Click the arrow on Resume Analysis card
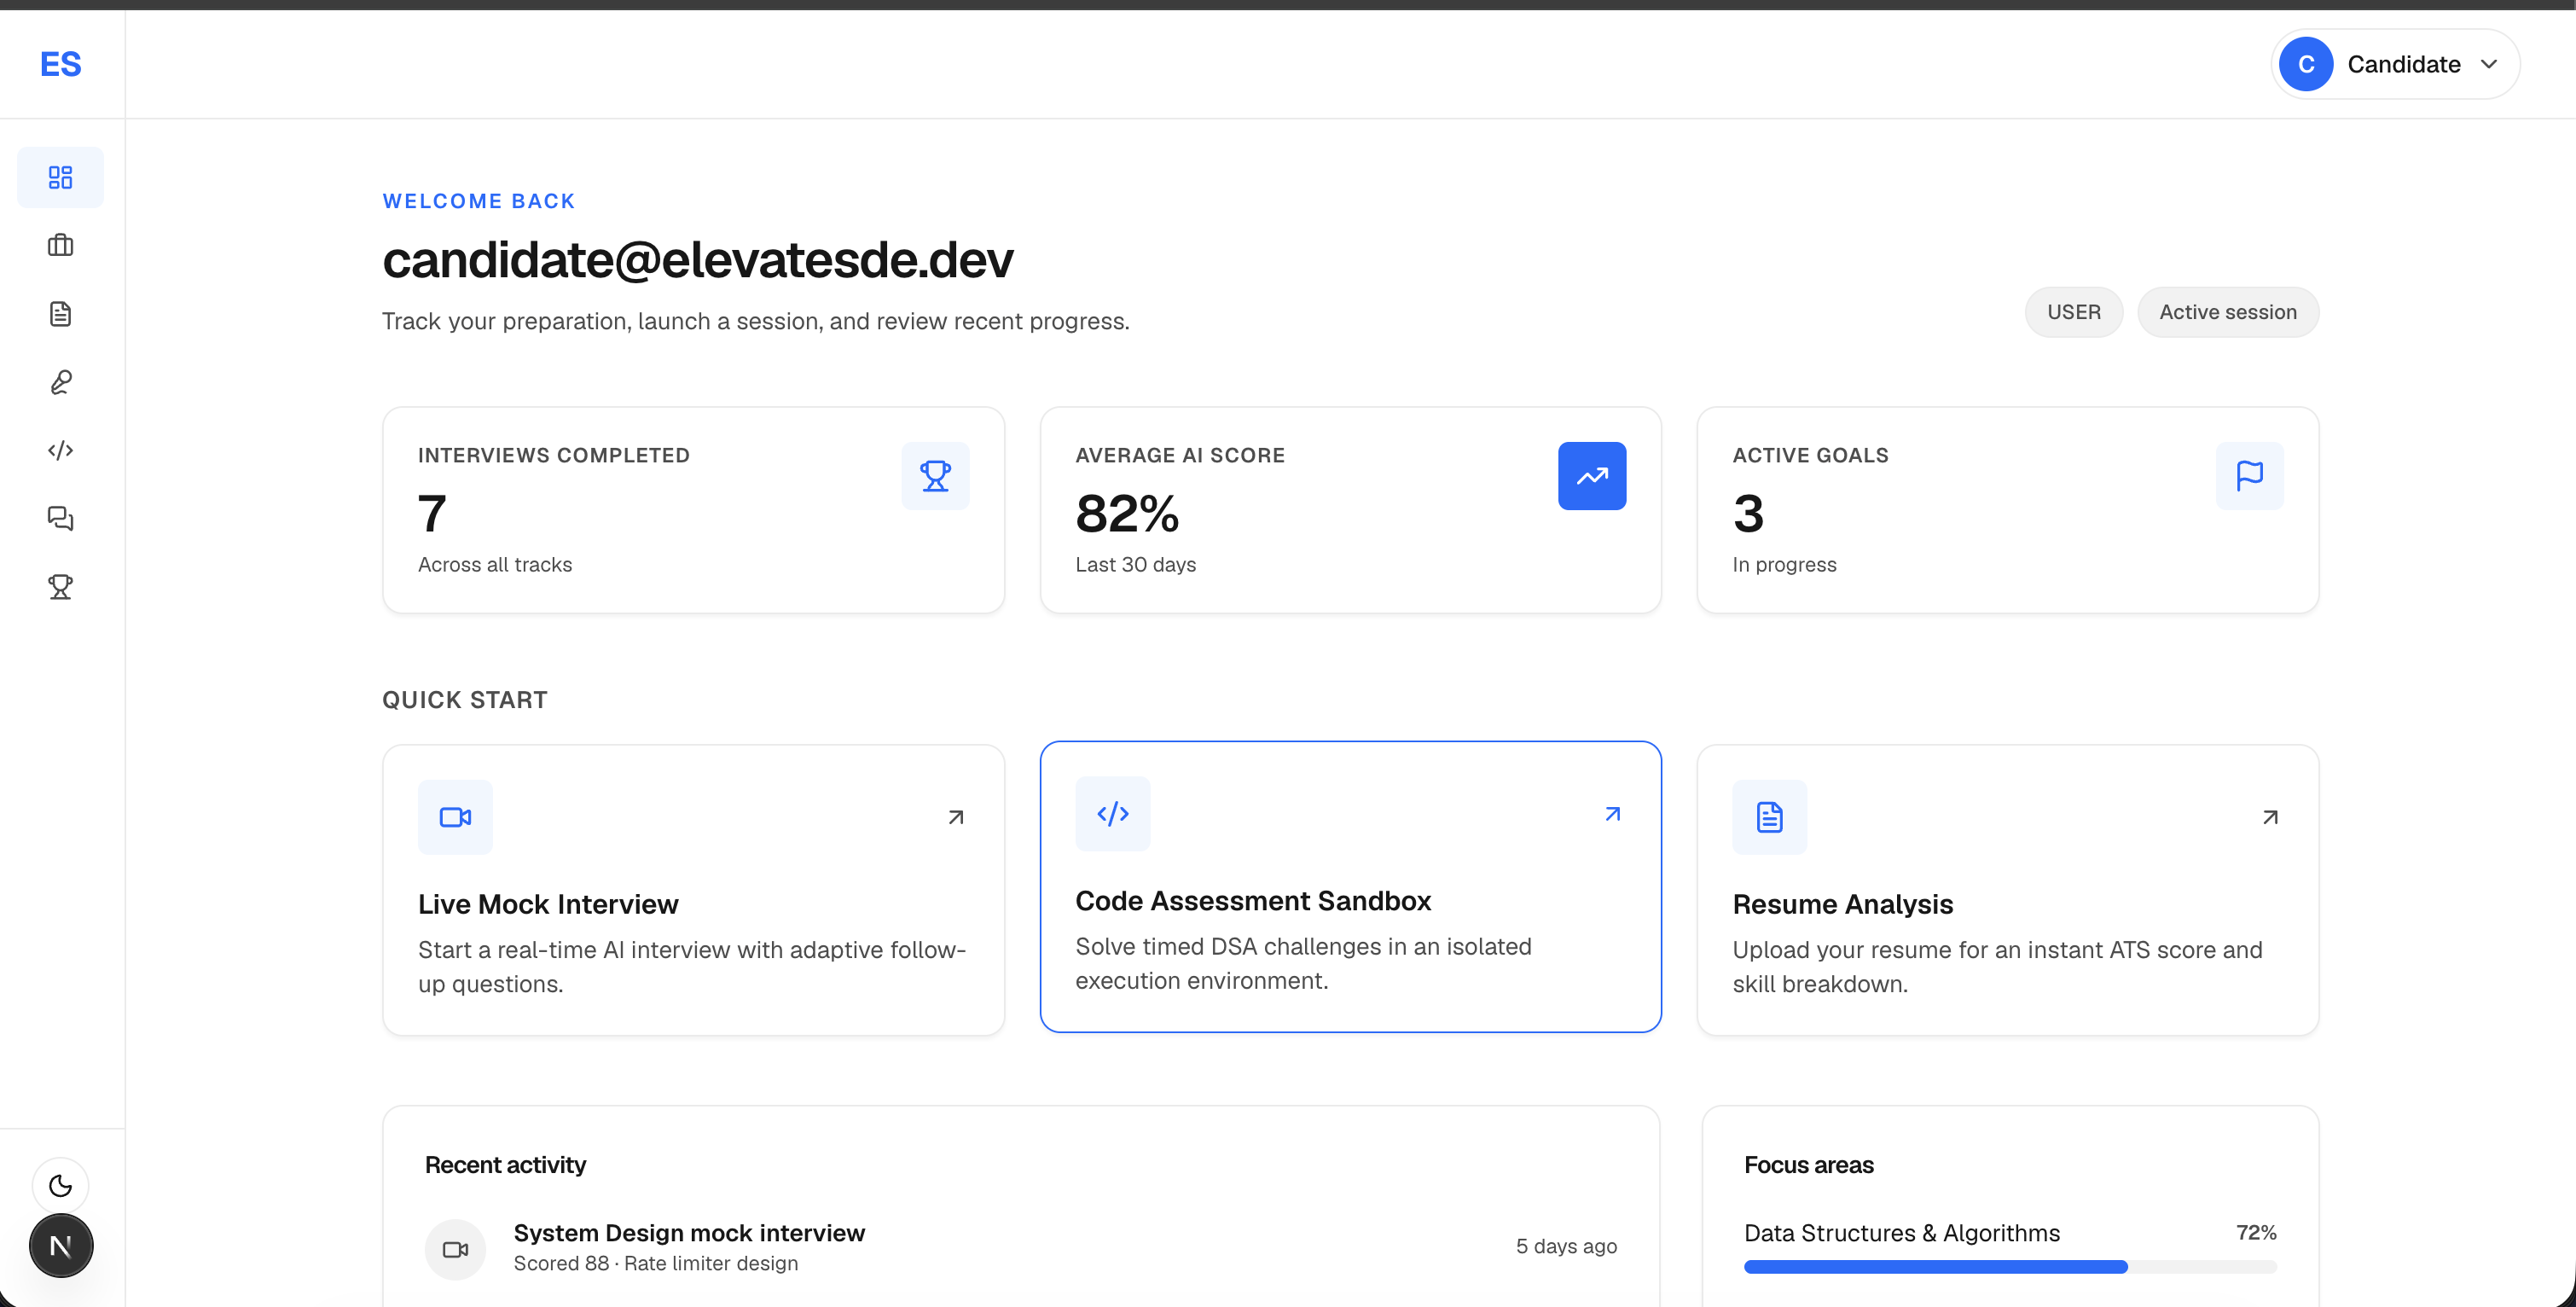The image size is (2576, 1307). tap(2271, 817)
